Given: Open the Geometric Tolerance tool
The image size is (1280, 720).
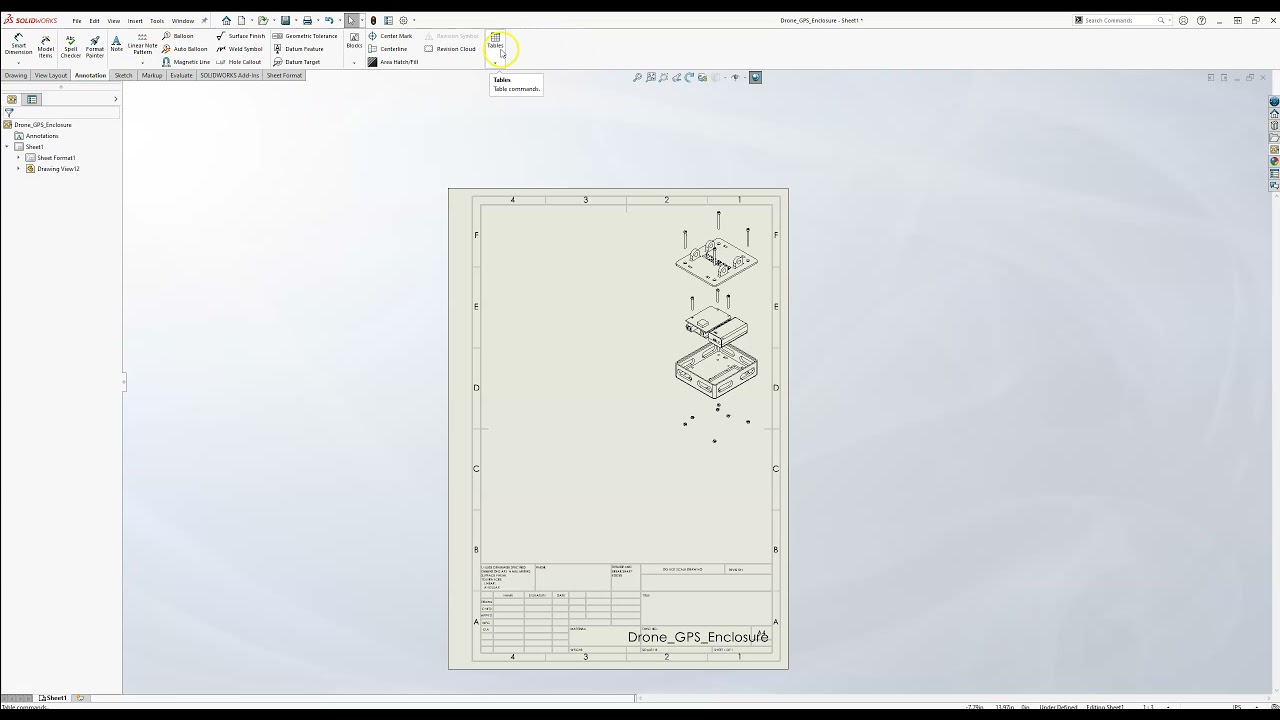Looking at the screenshot, I should pyautogui.click(x=305, y=36).
